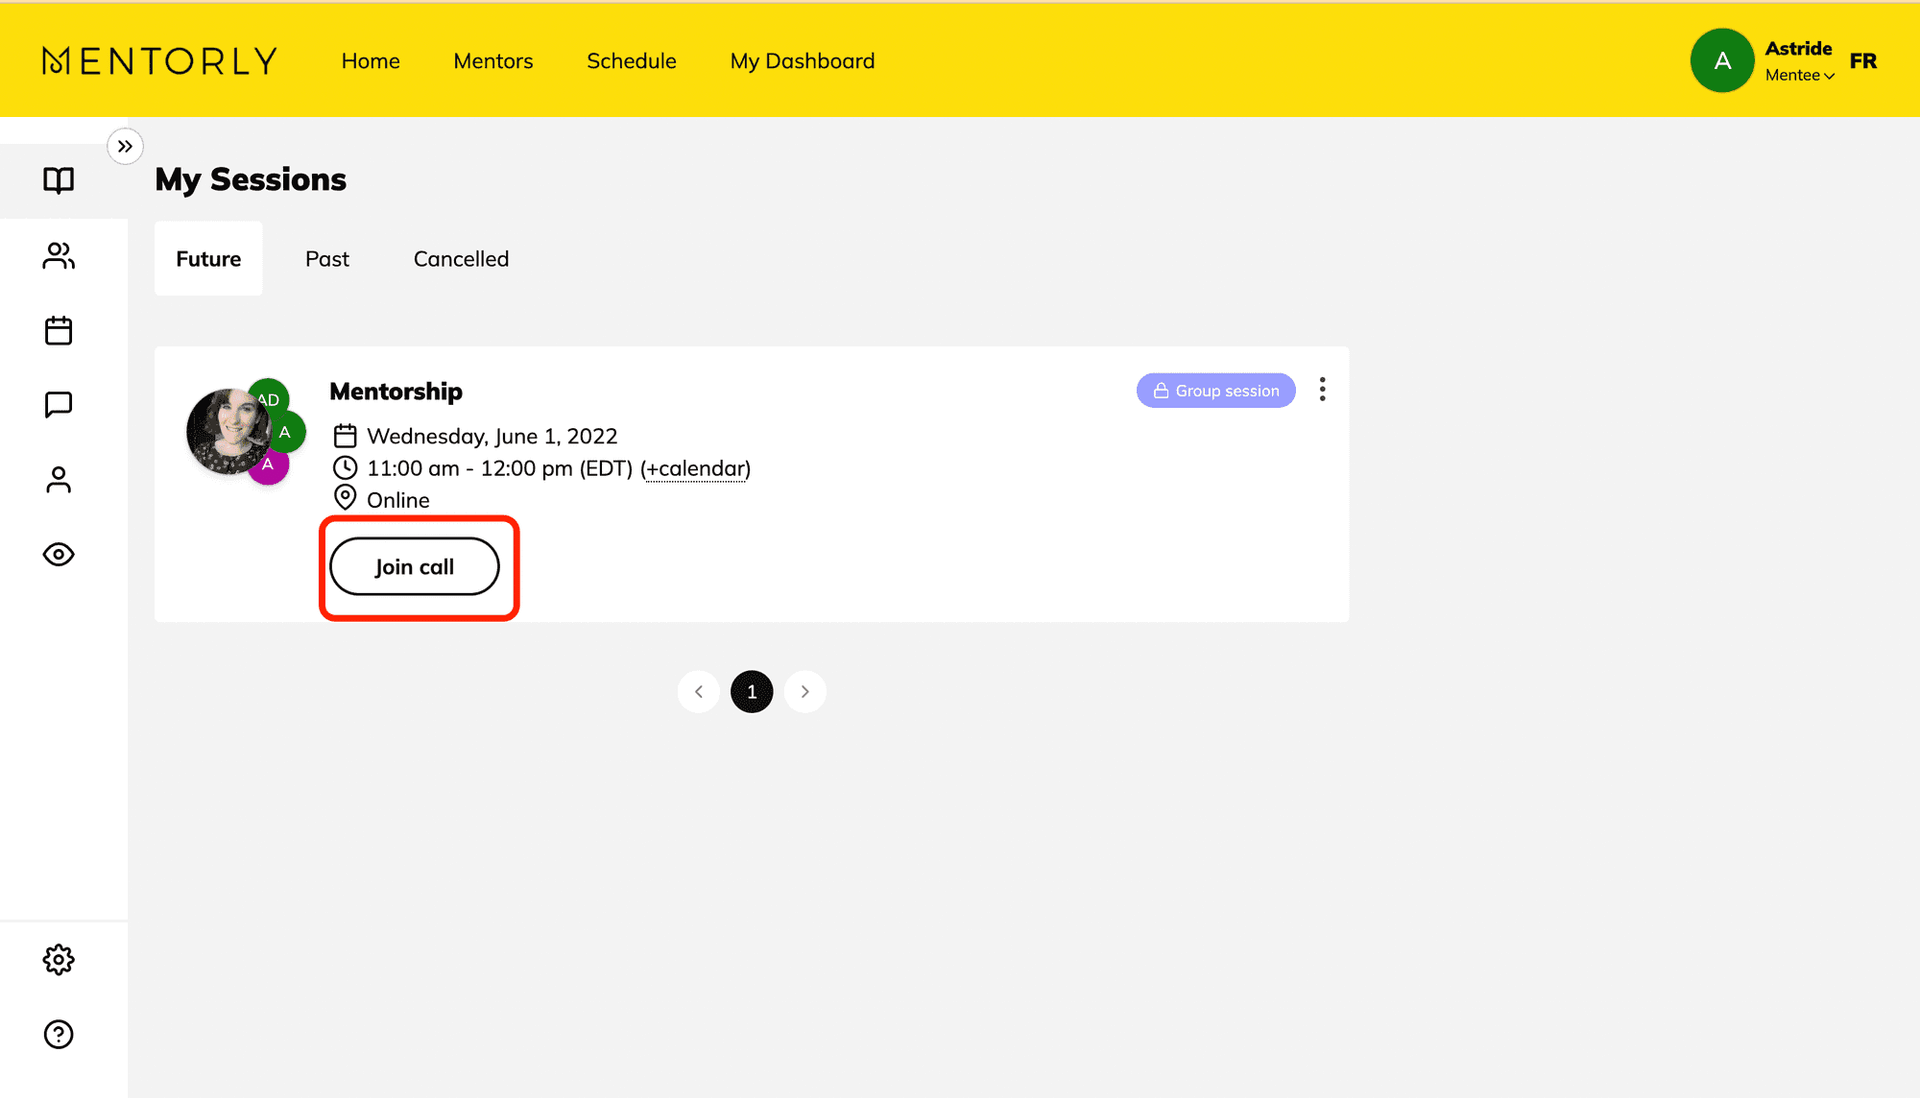Go to previous page arrow
This screenshot has height=1098, width=1920.
[x=698, y=692]
